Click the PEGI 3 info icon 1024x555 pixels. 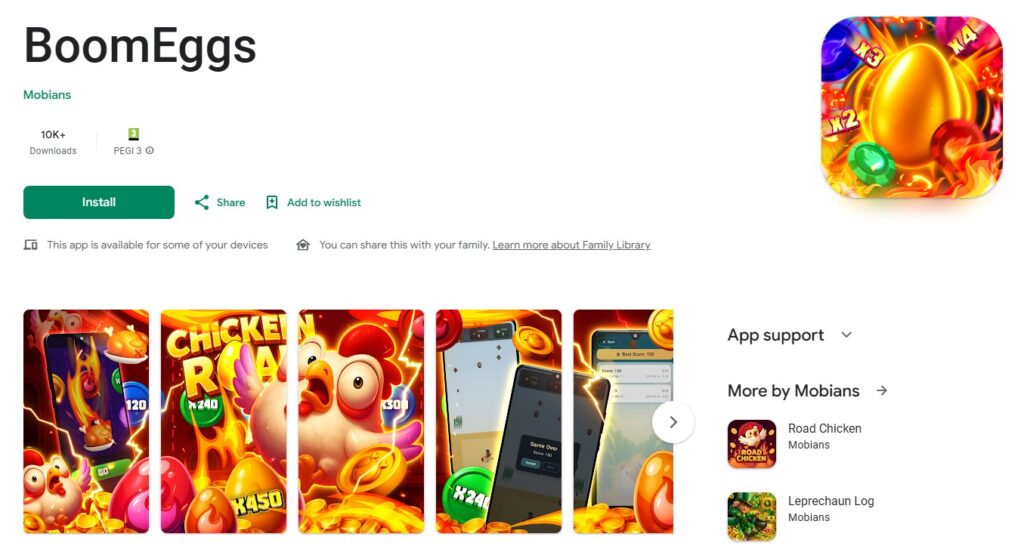point(150,151)
